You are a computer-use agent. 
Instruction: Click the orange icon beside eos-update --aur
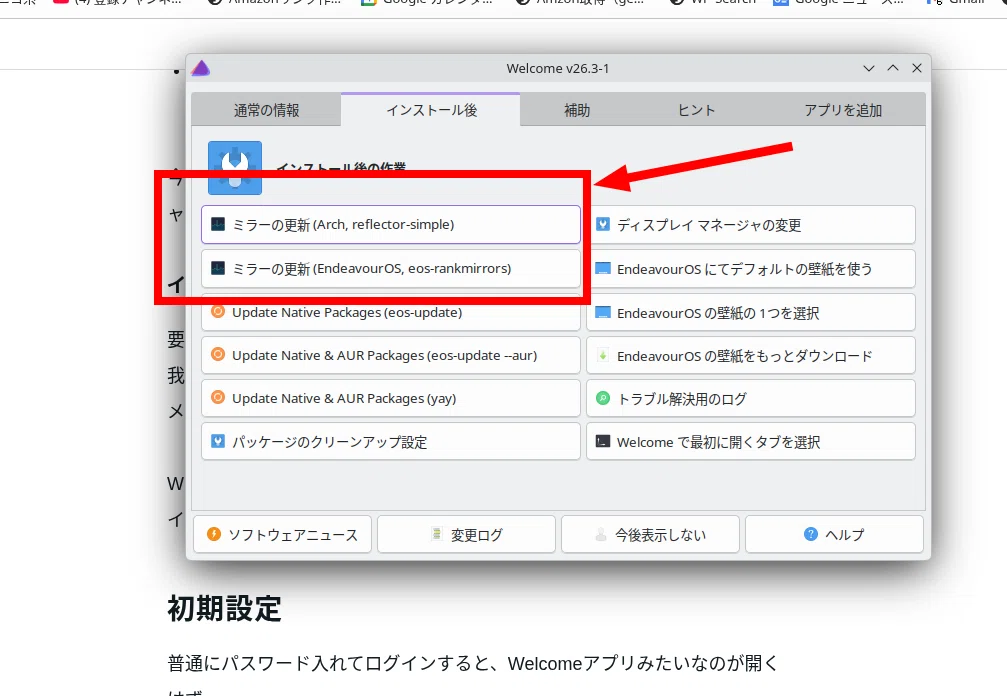tap(218, 354)
